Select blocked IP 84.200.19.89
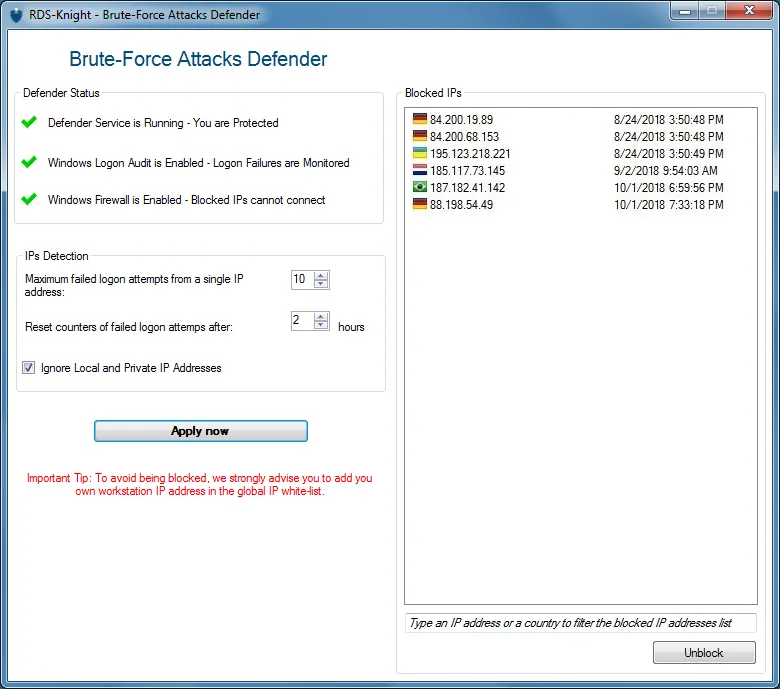Viewport: 780px width, 689px height. 461,119
